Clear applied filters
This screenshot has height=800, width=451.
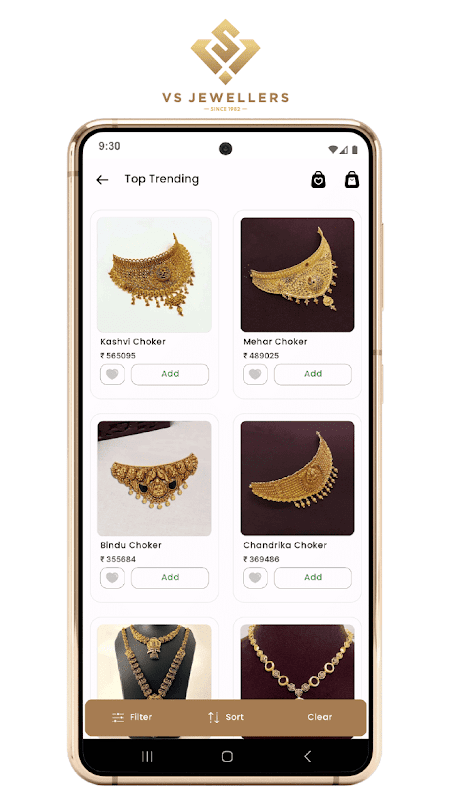pyautogui.click(x=319, y=717)
